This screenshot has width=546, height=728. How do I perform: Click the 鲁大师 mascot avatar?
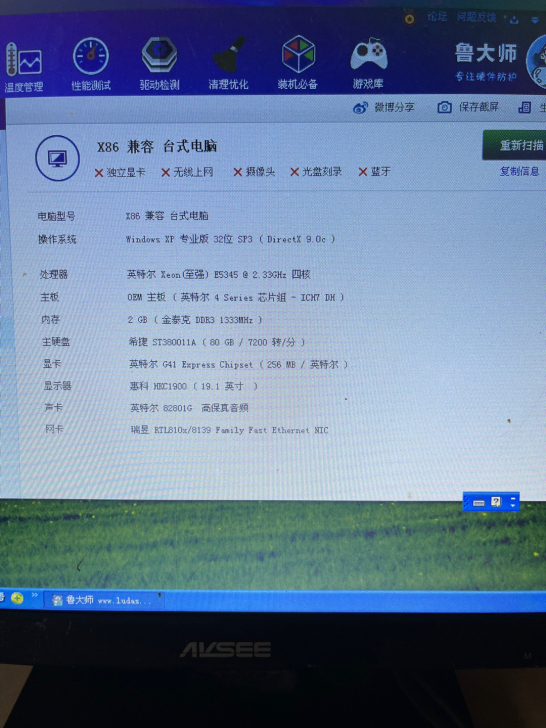click(537, 63)
